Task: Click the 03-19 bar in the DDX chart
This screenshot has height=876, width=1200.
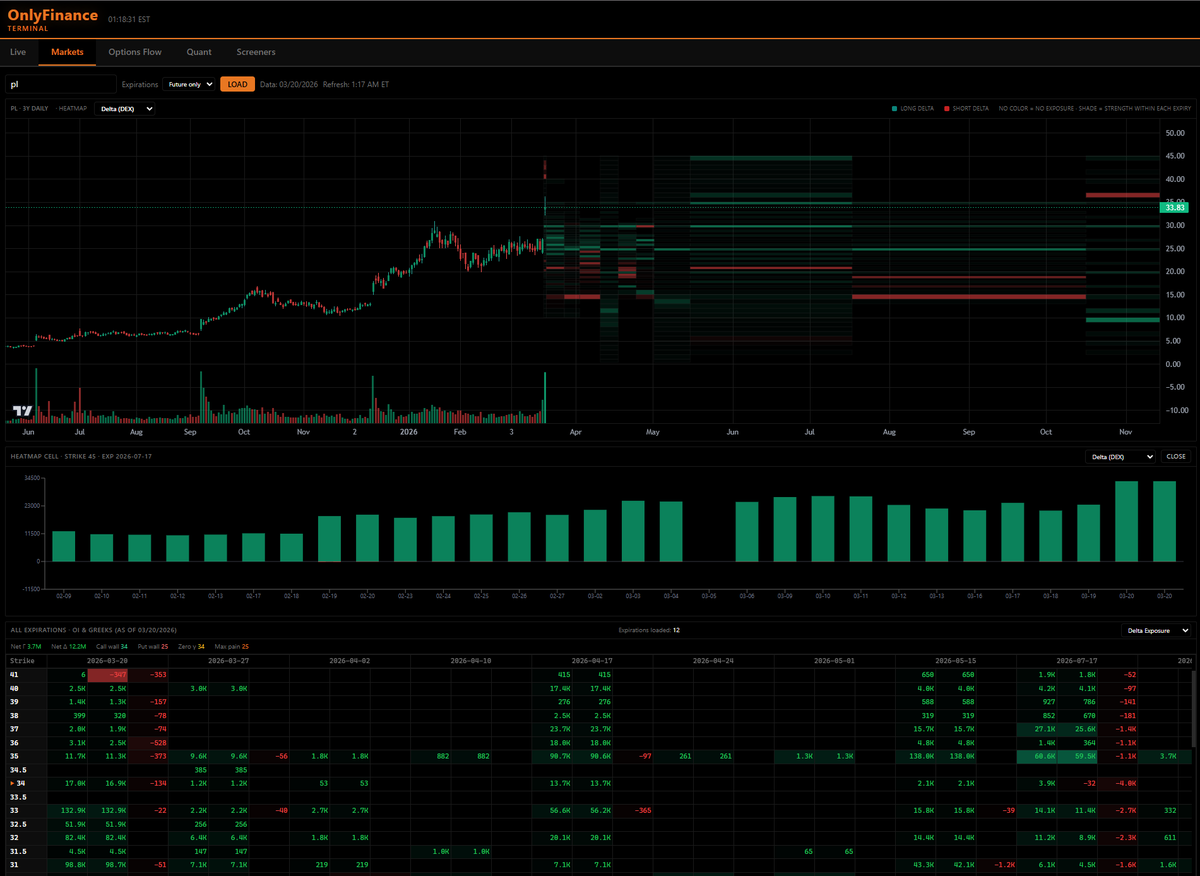Action: pyautogui.click(x=1088, y=533)
